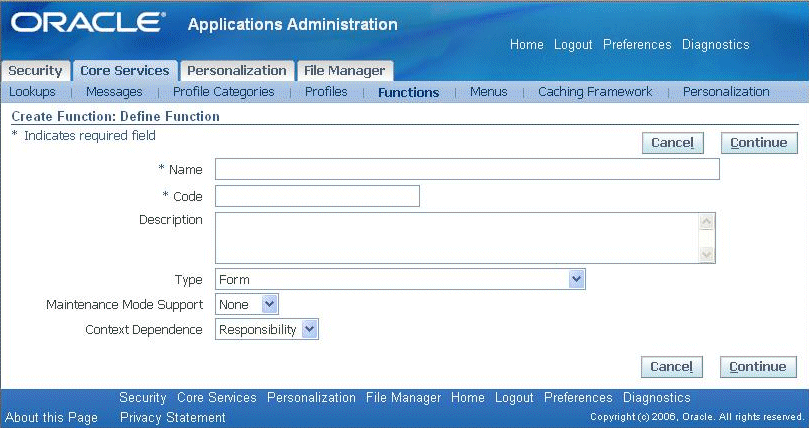The image size is (809, 428).
Task: Open Personalization subtab in Core Services
Action: click(x=726, y=92)
